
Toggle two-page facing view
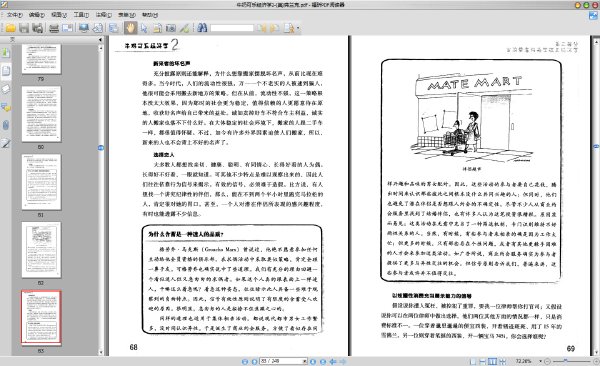(x=492, y=361)
